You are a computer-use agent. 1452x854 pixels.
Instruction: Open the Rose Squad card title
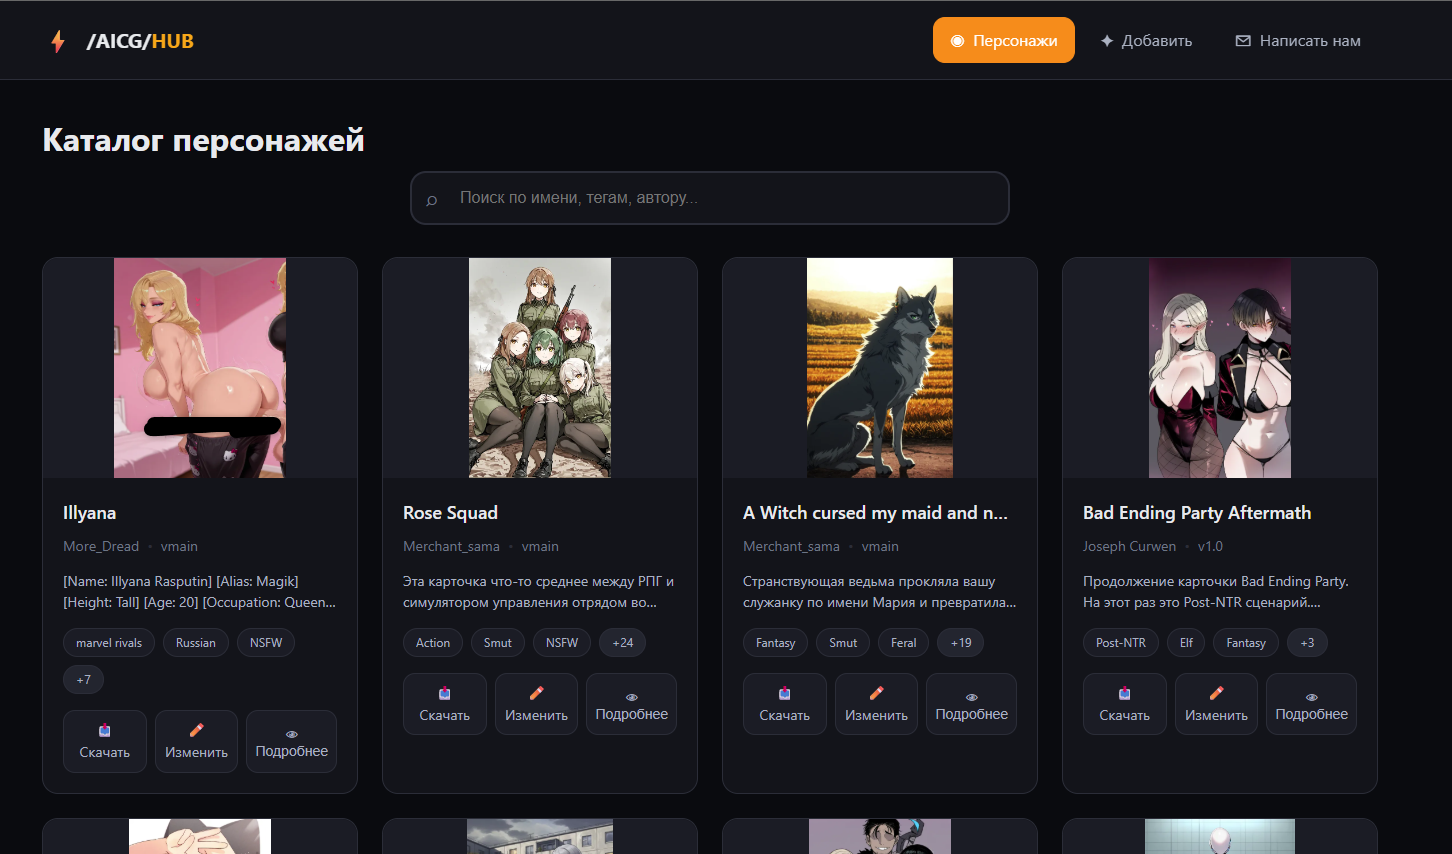pyautogui.click(x=450, y=513)
